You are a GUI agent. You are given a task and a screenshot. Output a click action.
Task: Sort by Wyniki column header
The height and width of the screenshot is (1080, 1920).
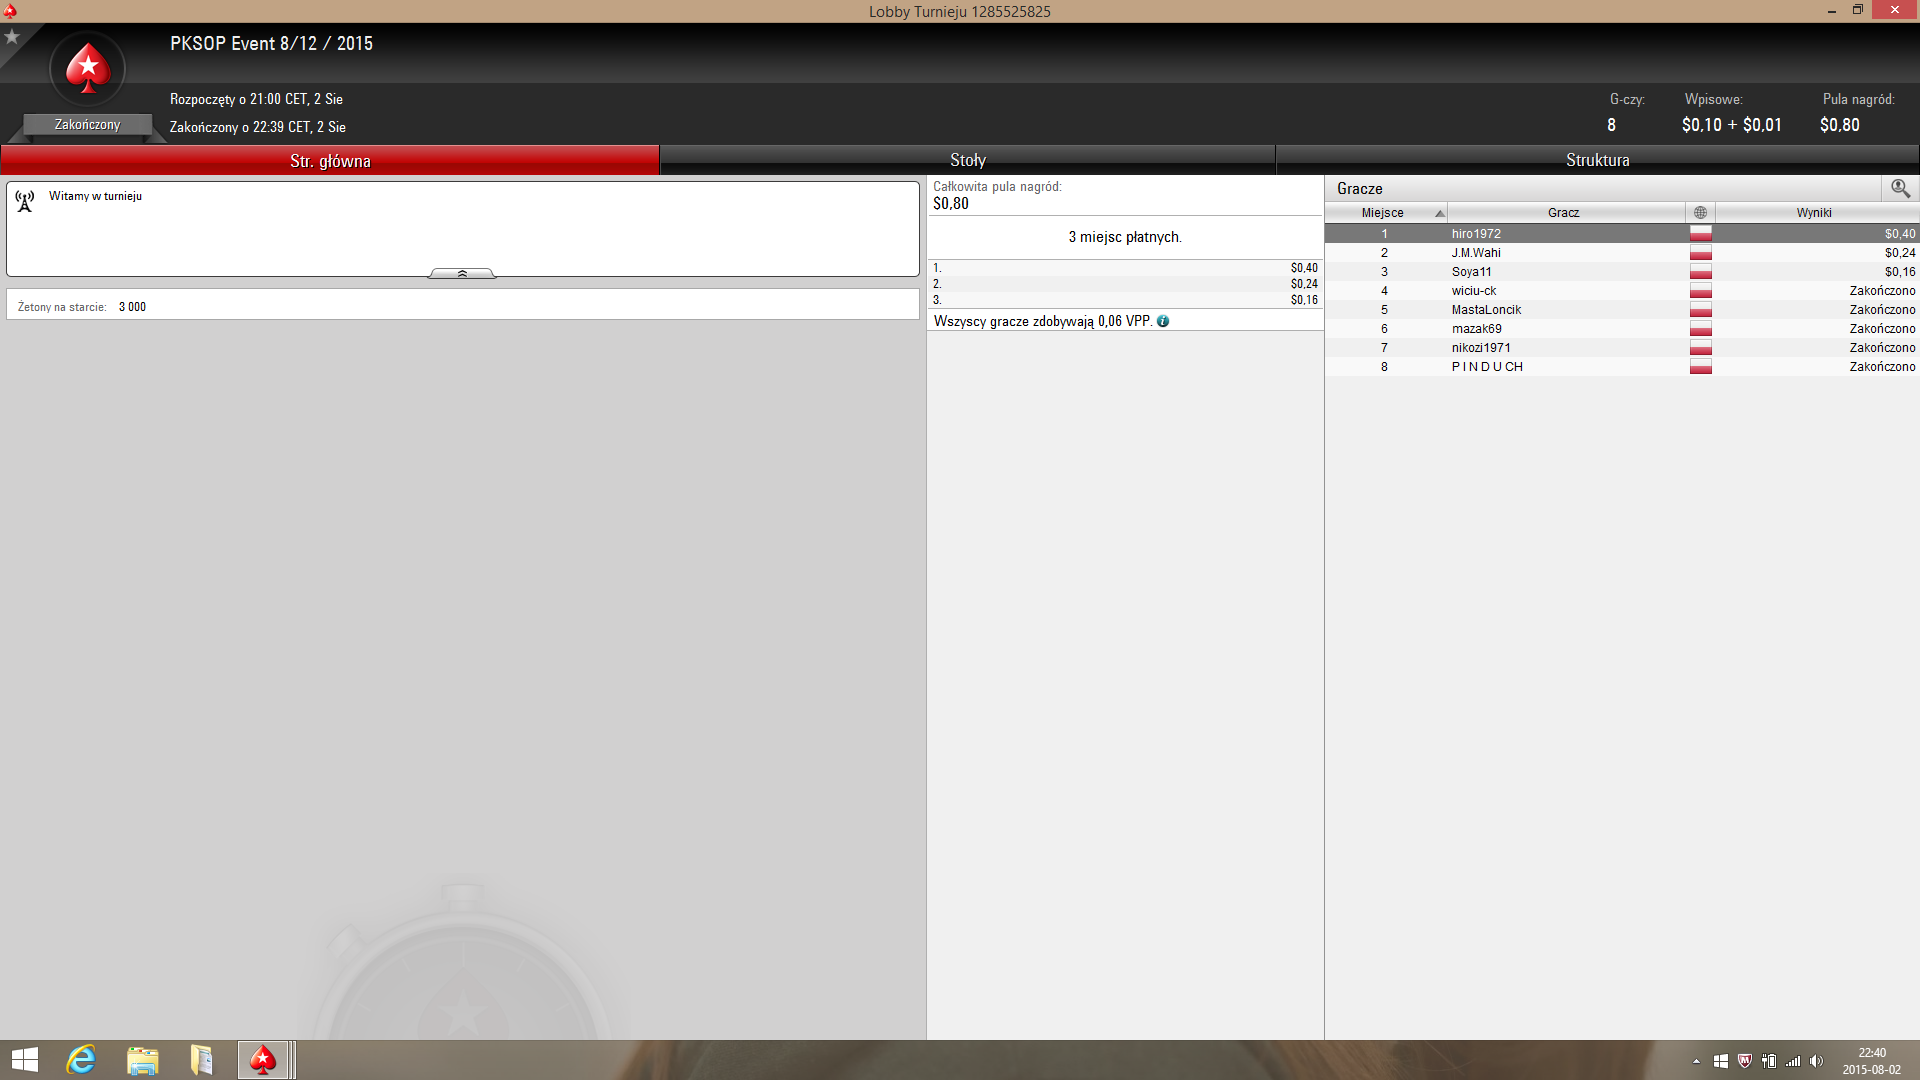point(1817,213)
